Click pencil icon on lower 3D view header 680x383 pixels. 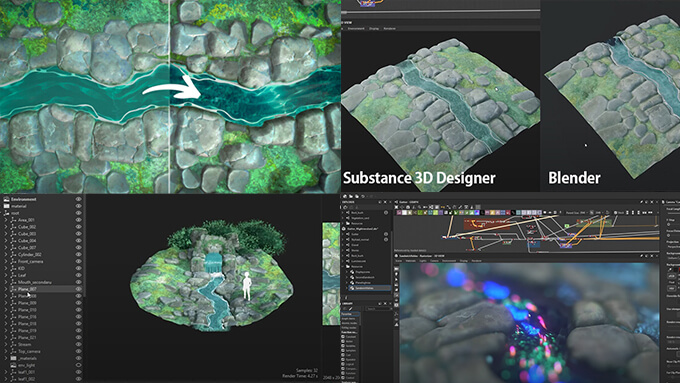641,255
